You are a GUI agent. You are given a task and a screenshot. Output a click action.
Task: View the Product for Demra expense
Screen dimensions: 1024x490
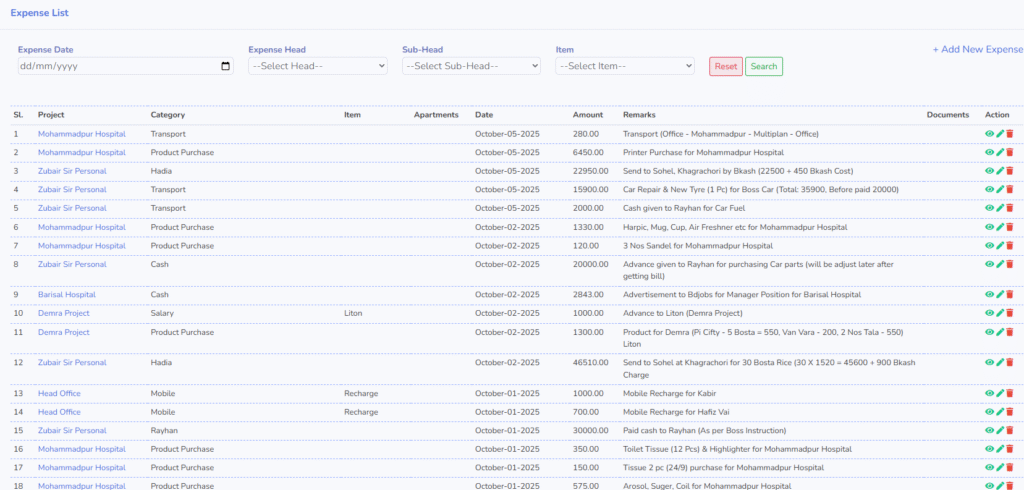pyautogui.click(x=989, y=332)
